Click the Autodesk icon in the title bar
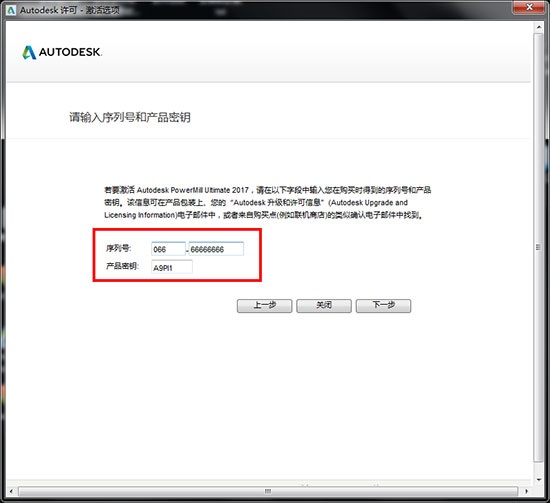The width and height of the screenshot is (550, 503). pos(11,10)
